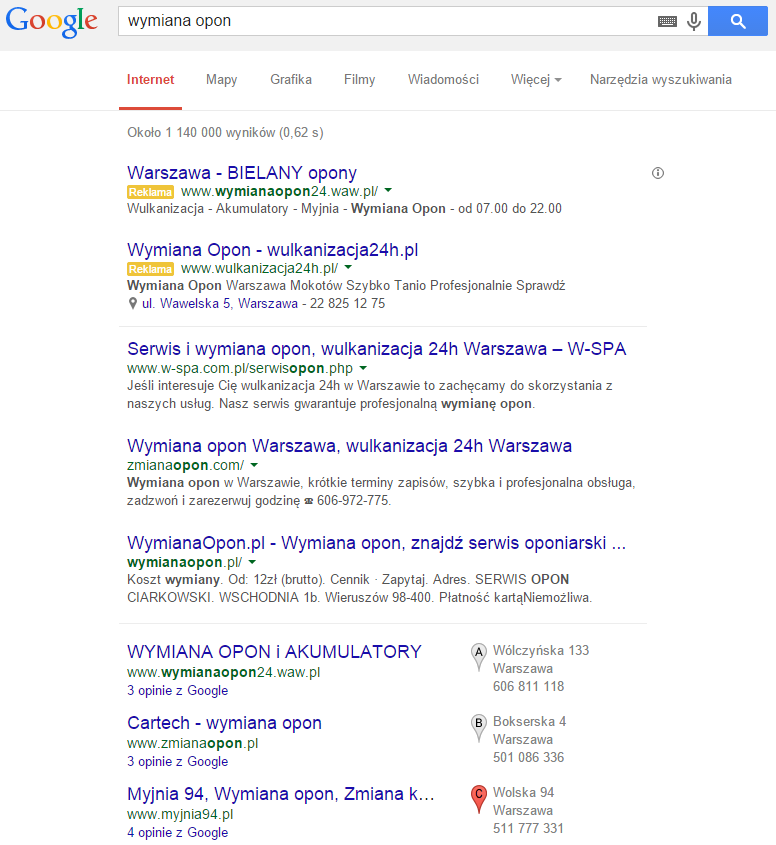This screenshot has height=845, width=776.
Task: Open 'Wymiana opon Warszawa, wulkanizacja 24h Warszawa' result
Action: (x=349, y=446)
